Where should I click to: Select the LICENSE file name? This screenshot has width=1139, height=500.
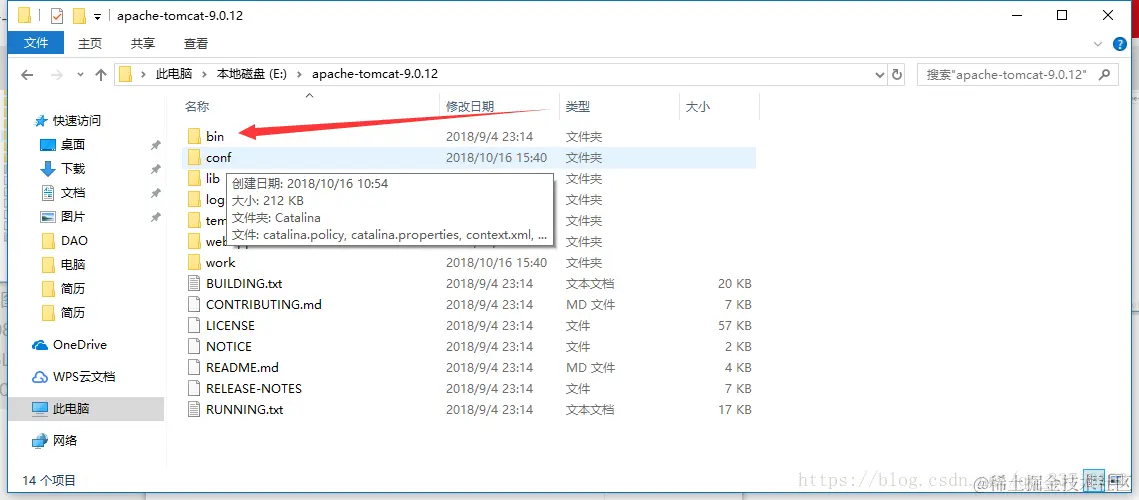(230, 326)
